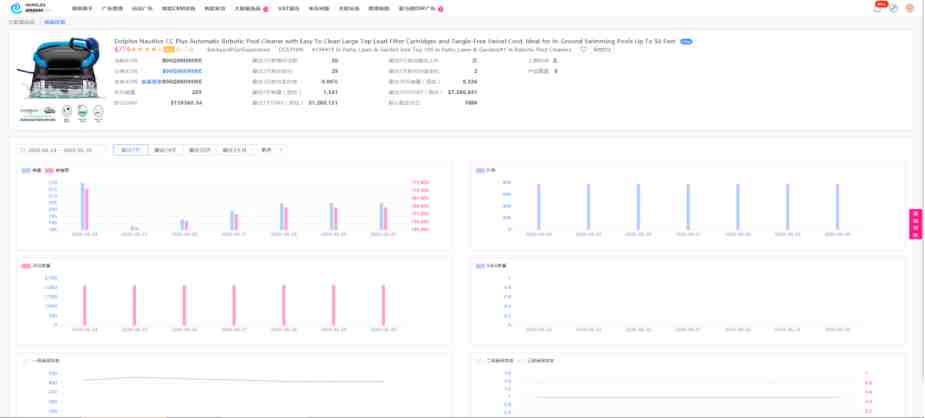The width and height of the screenshot is (925, 418).
Task: Click the value '$139365.34' in the product stats
Action: pyautogui.click(x=186, y=103)
